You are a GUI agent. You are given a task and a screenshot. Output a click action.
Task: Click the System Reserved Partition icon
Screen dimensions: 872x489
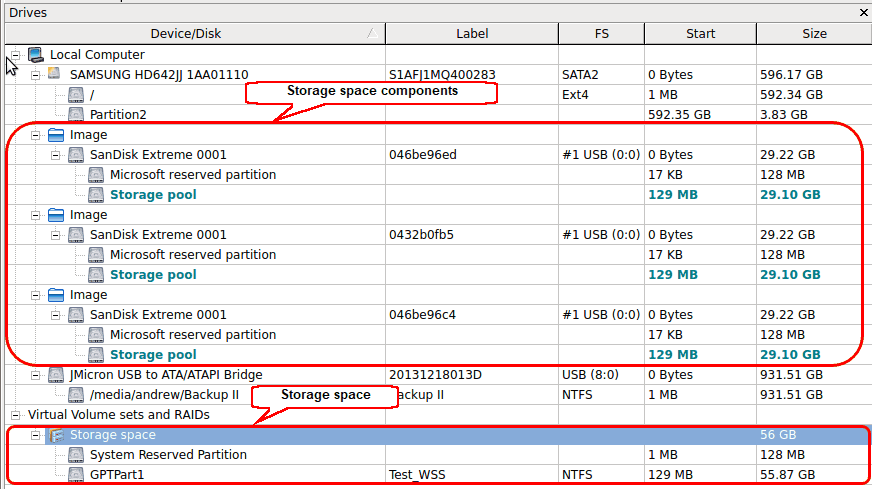pos(76,455)
